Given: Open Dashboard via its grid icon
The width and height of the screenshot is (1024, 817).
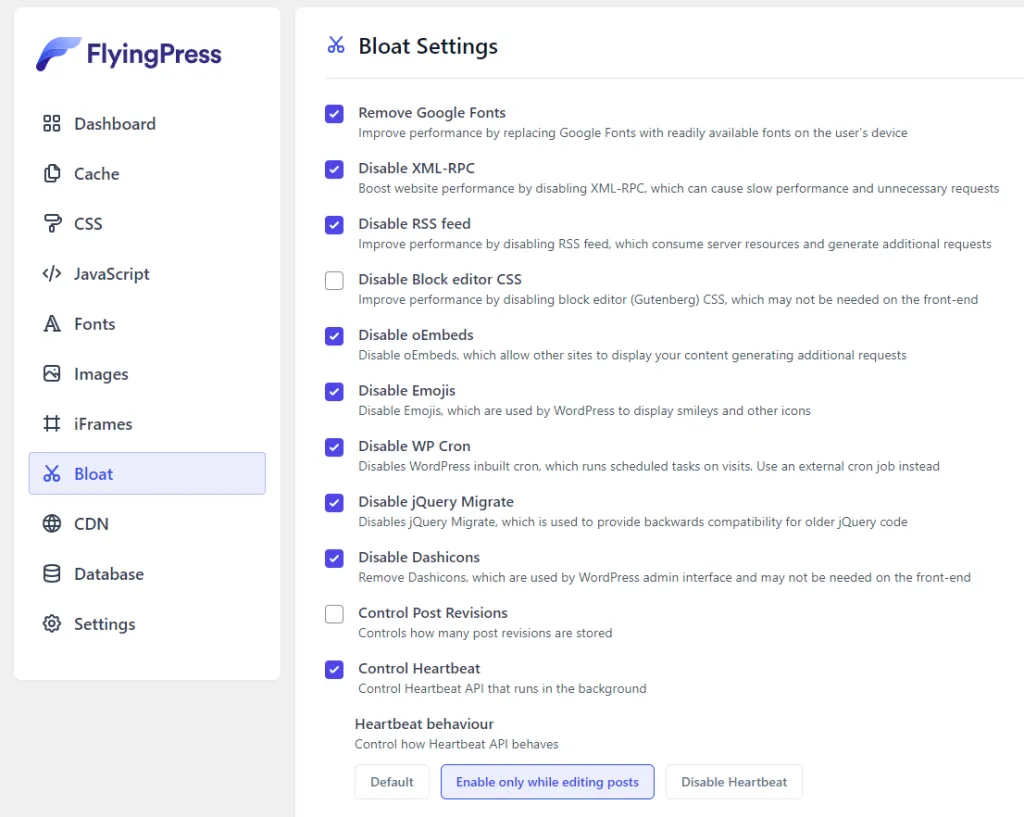Looking at the screenshot, I should point(52,124).
